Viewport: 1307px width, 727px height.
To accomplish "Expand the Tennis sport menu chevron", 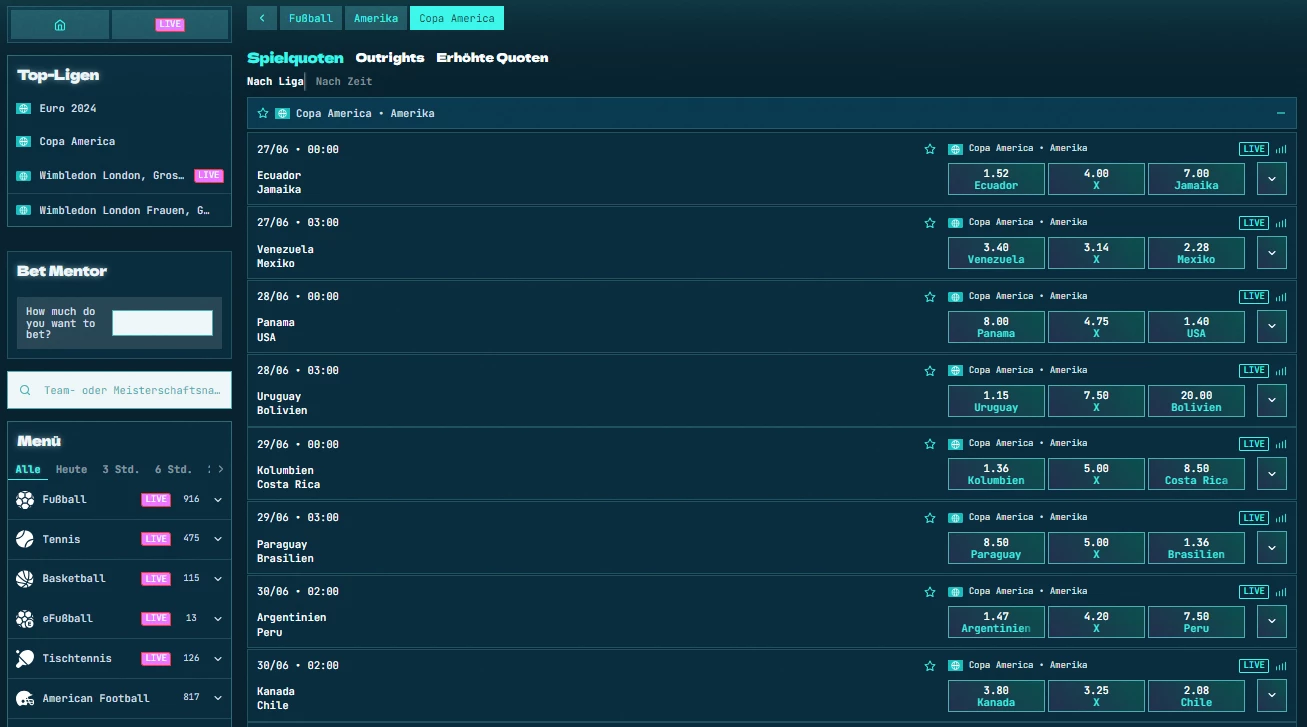I will click(218, 539).
